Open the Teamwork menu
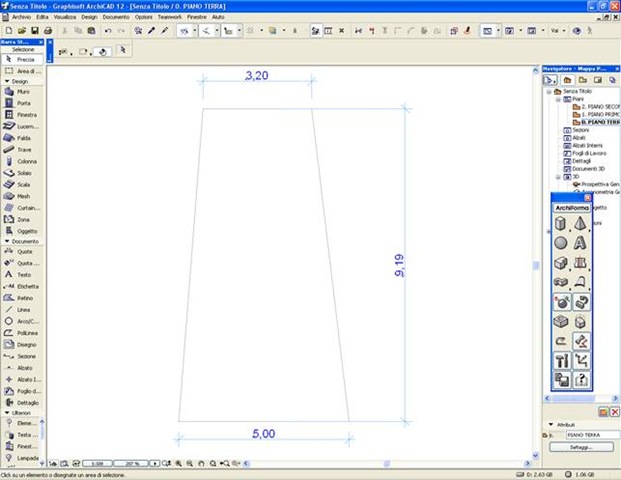Screen dimensions: 621x480 pos(170,17)
